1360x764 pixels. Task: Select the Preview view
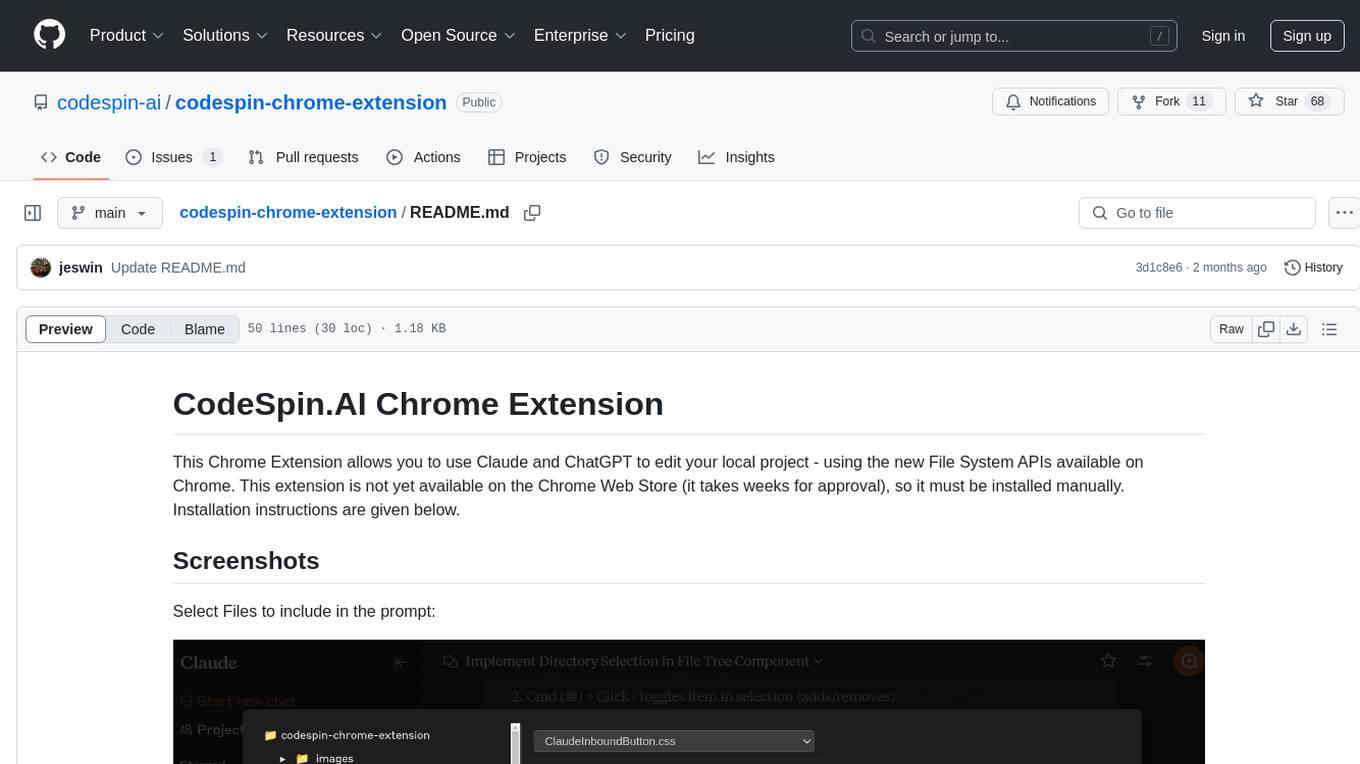pos(66,329)
